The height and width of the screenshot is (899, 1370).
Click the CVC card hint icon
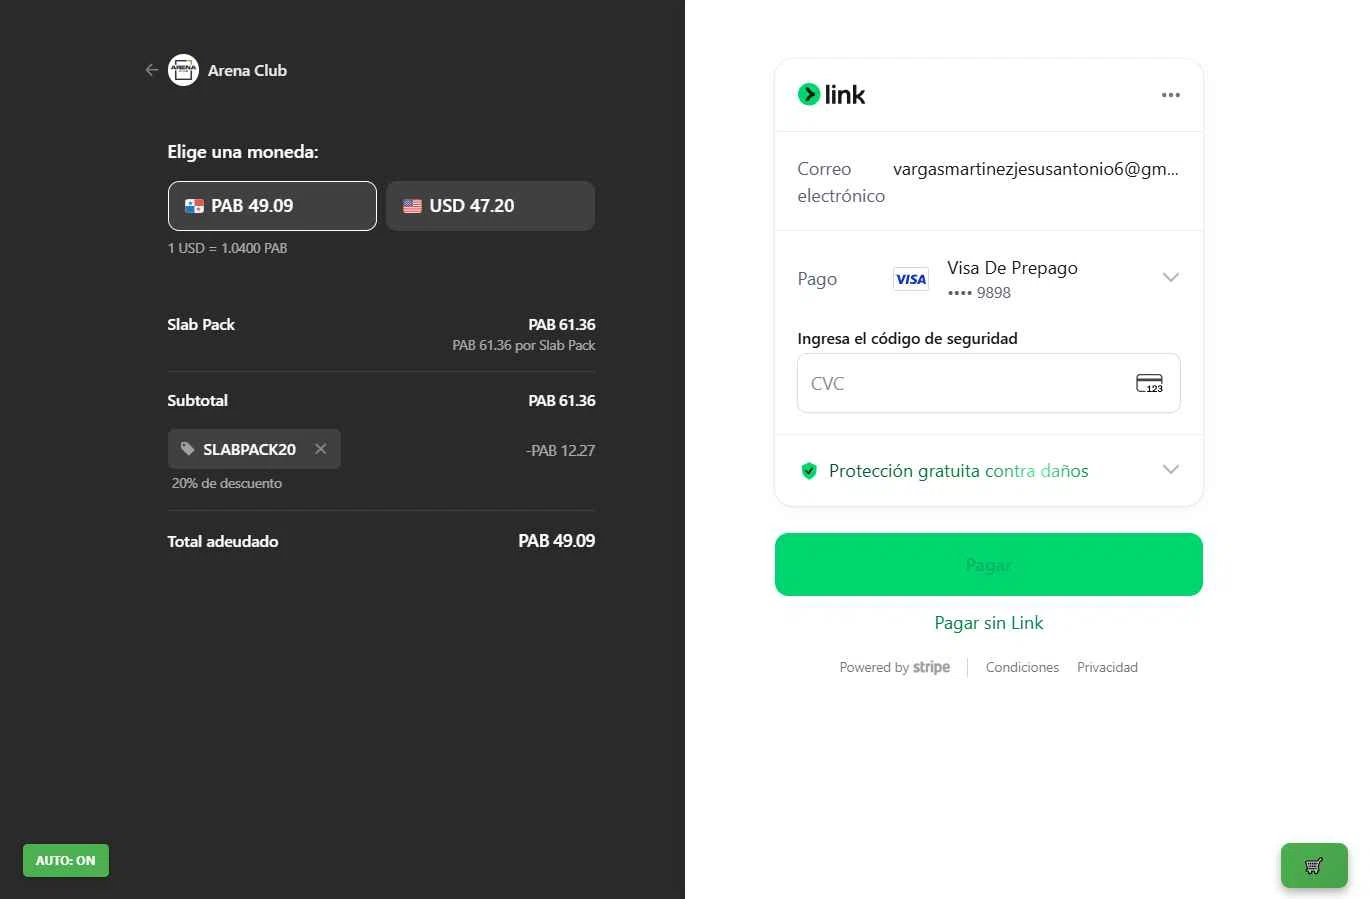1149,383
